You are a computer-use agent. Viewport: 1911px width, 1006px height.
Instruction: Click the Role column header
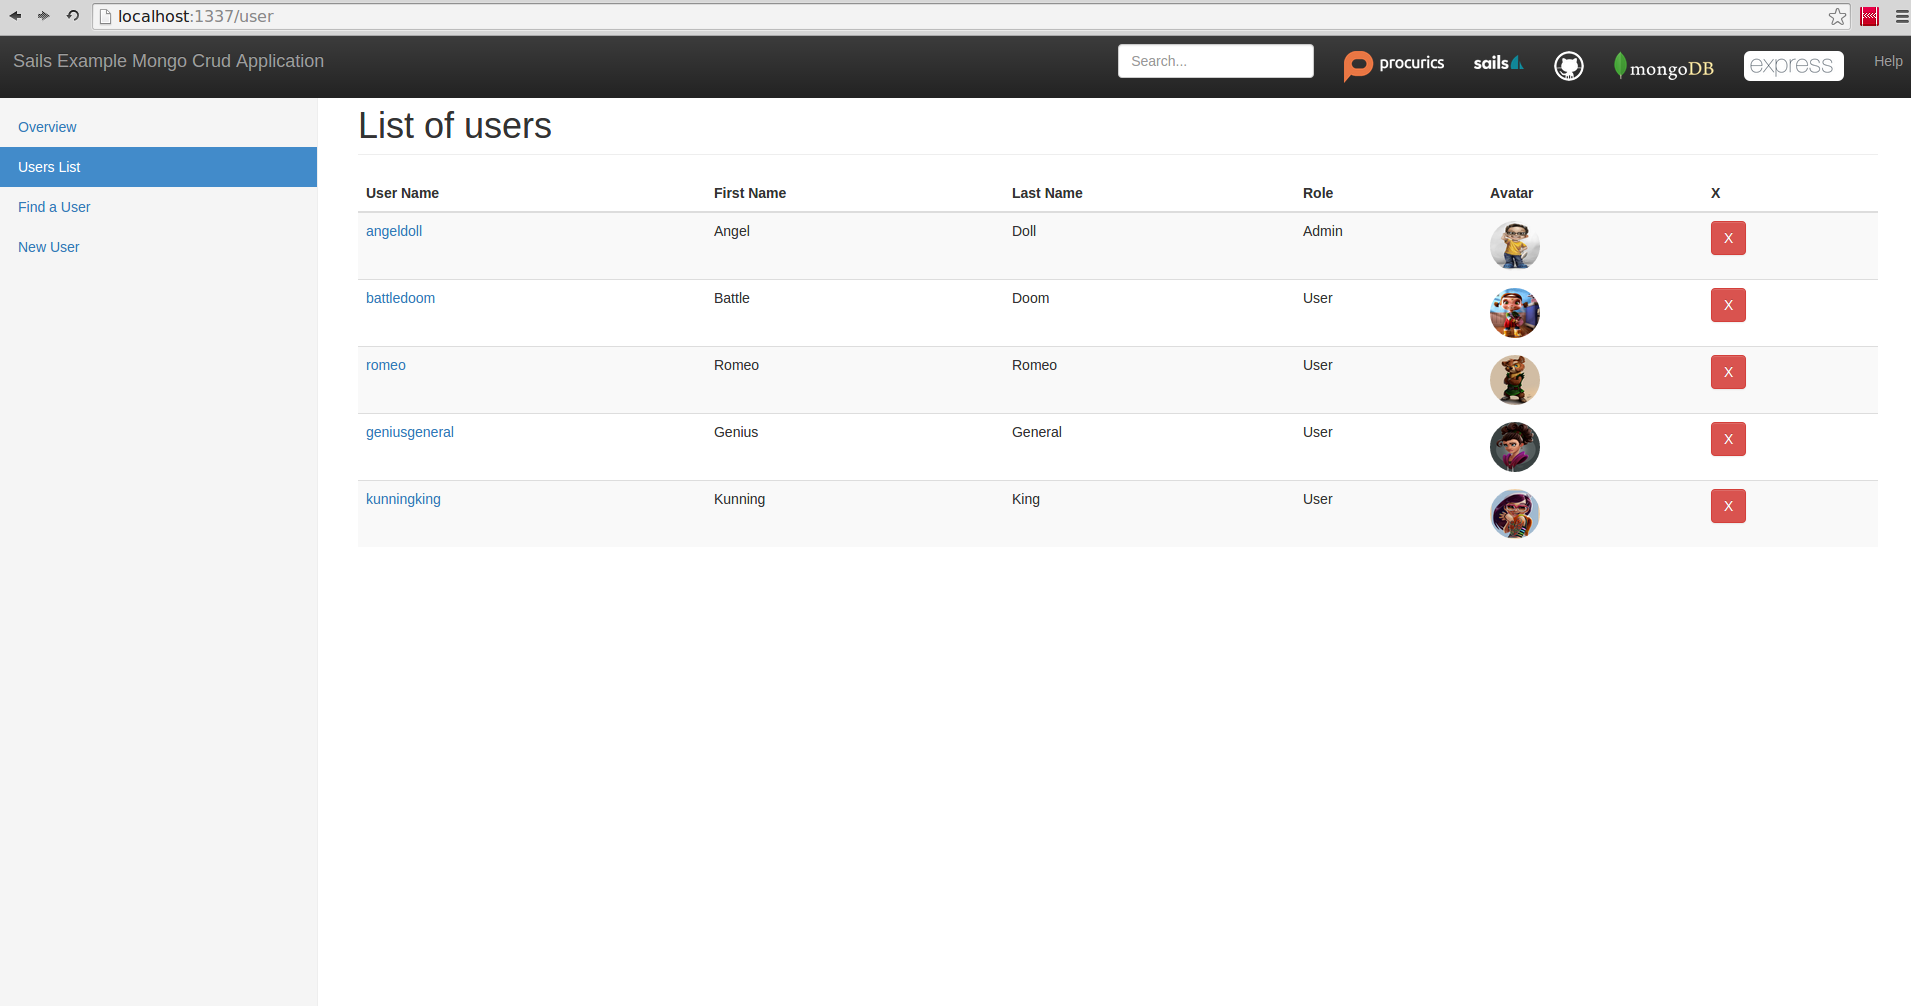tap(1318, 193)
